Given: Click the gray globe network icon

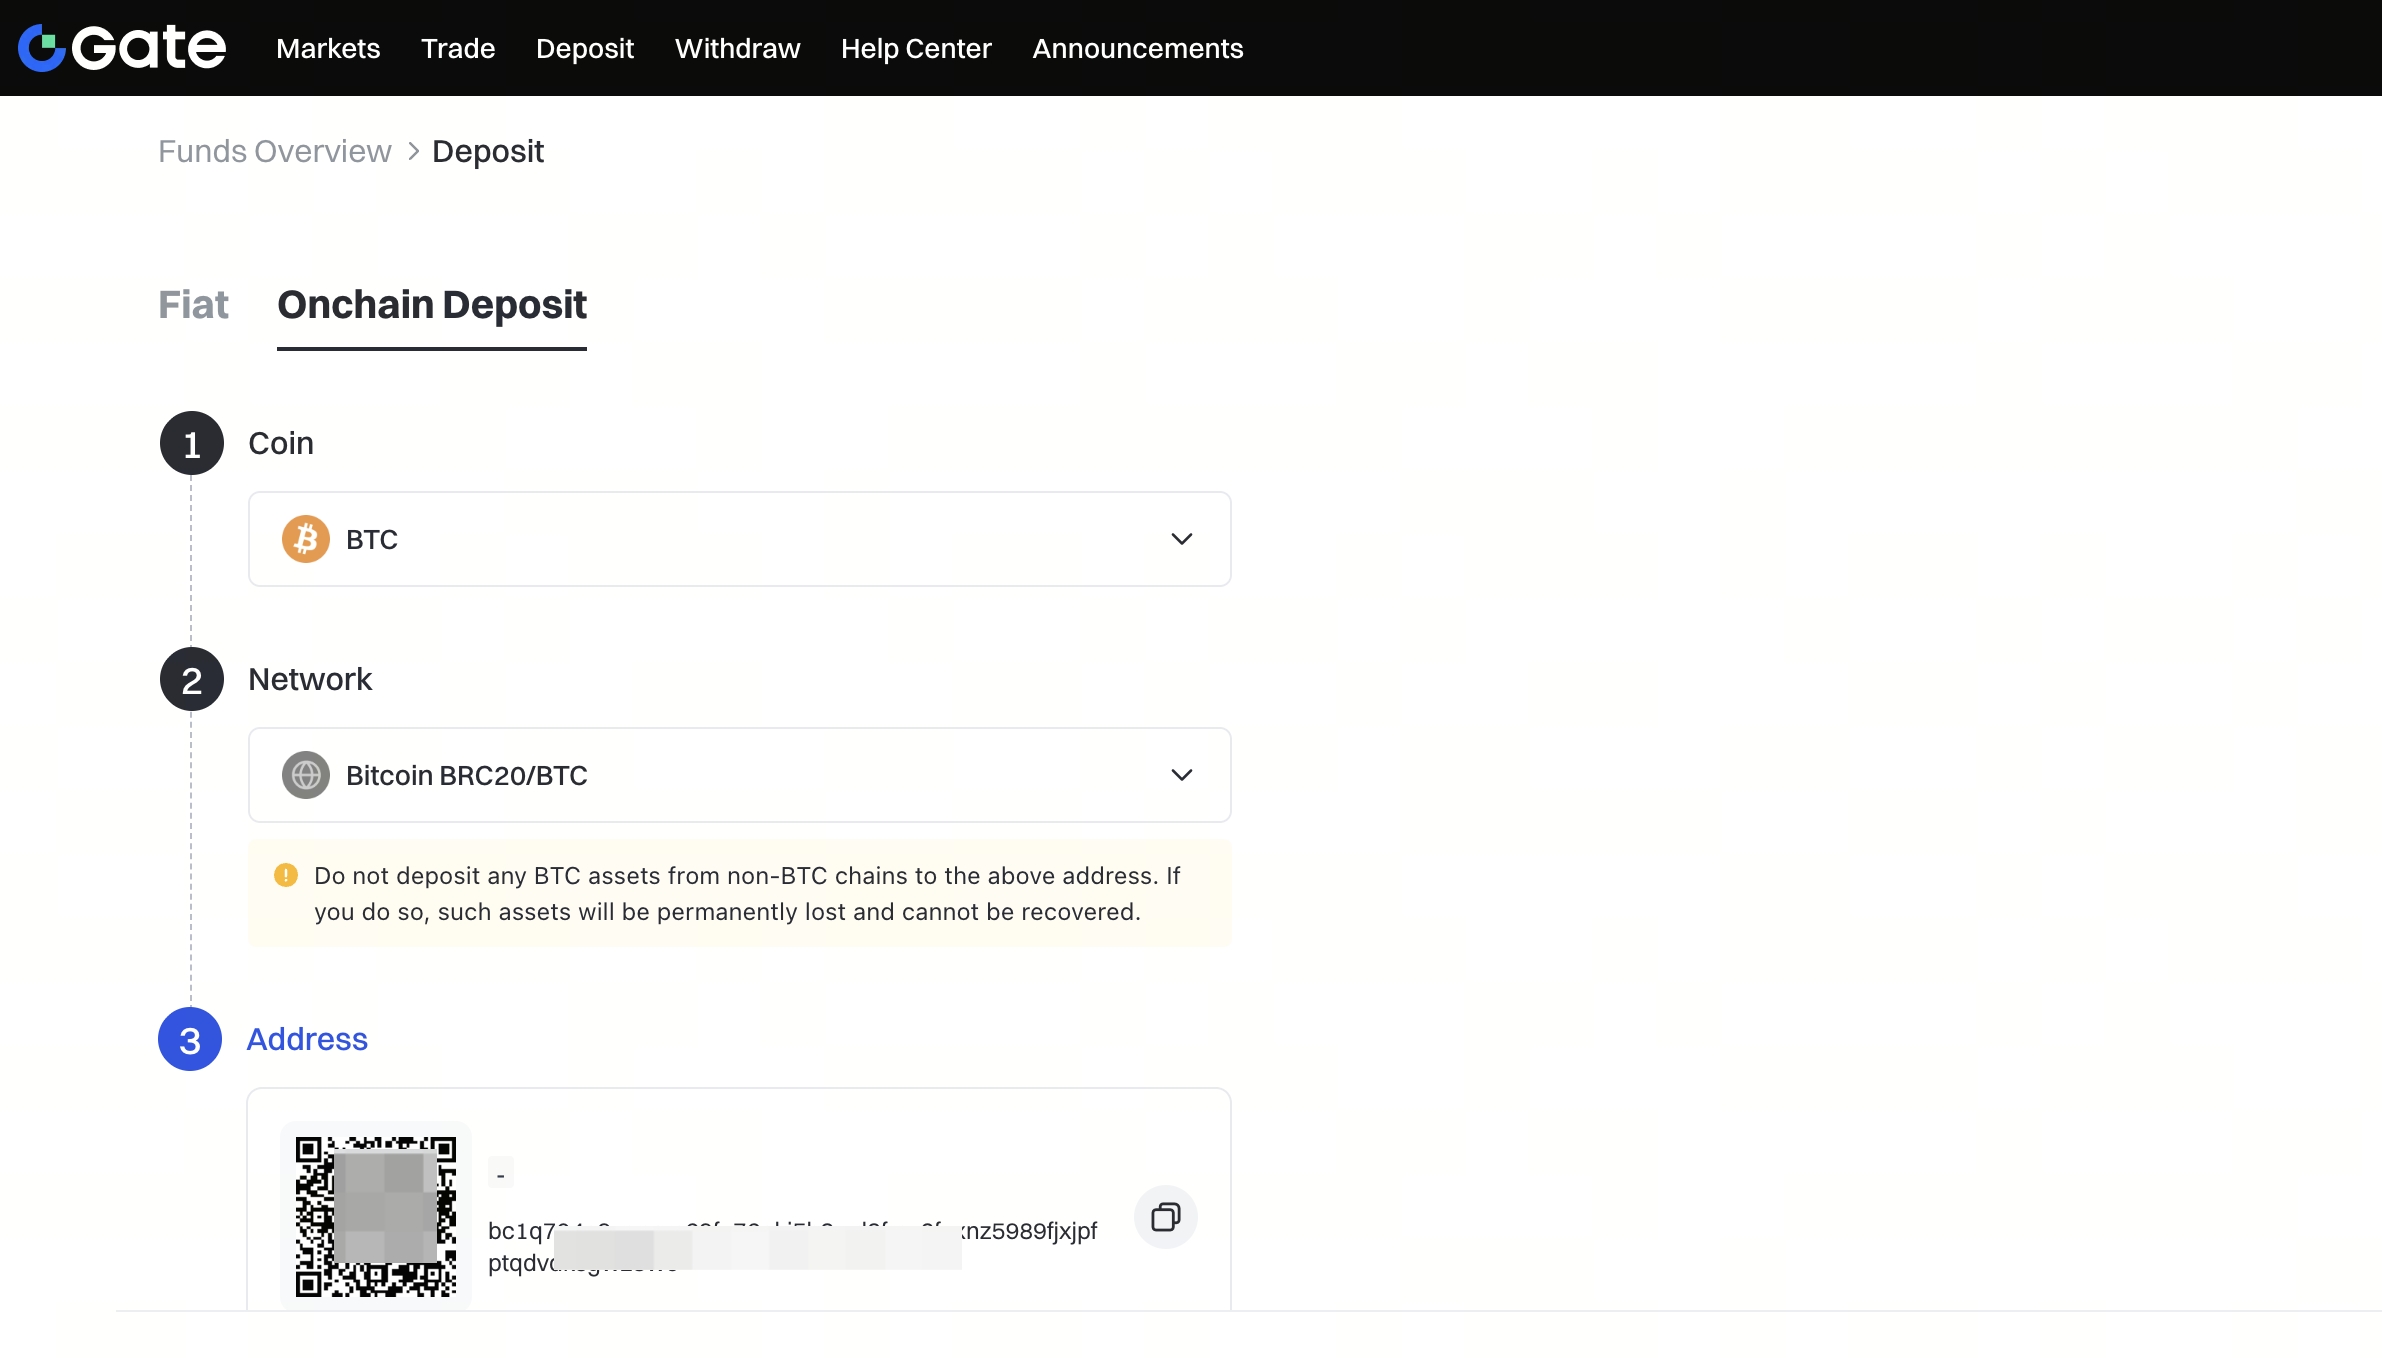Looking at the screenshot, I should (306, 775).
